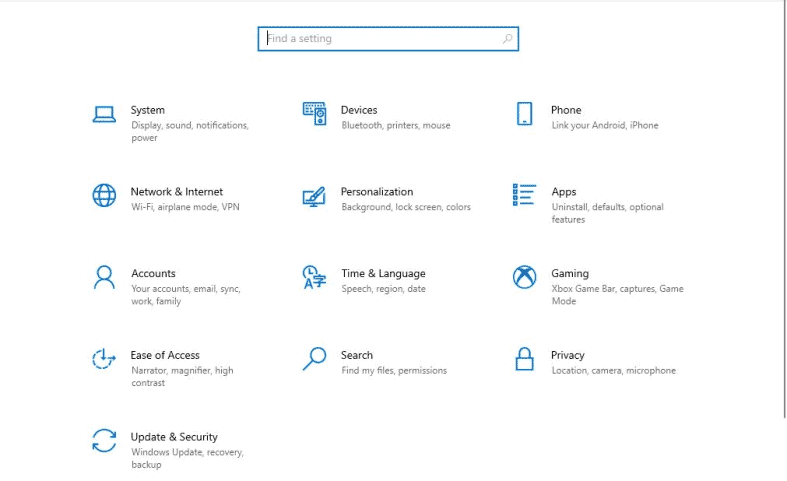Open Gaming settings title text
This screenshot has width=787, height=481.
[x=570, y=273]
